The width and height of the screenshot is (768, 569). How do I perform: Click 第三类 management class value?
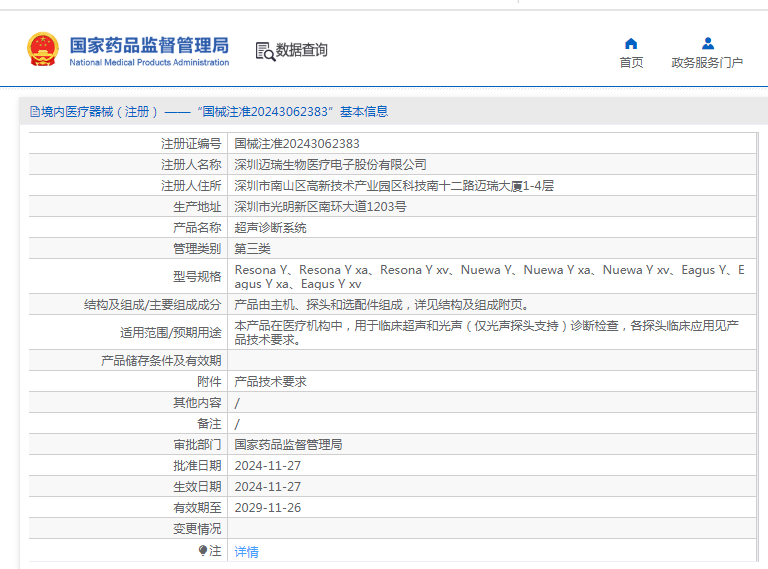[x=252, y=249]
